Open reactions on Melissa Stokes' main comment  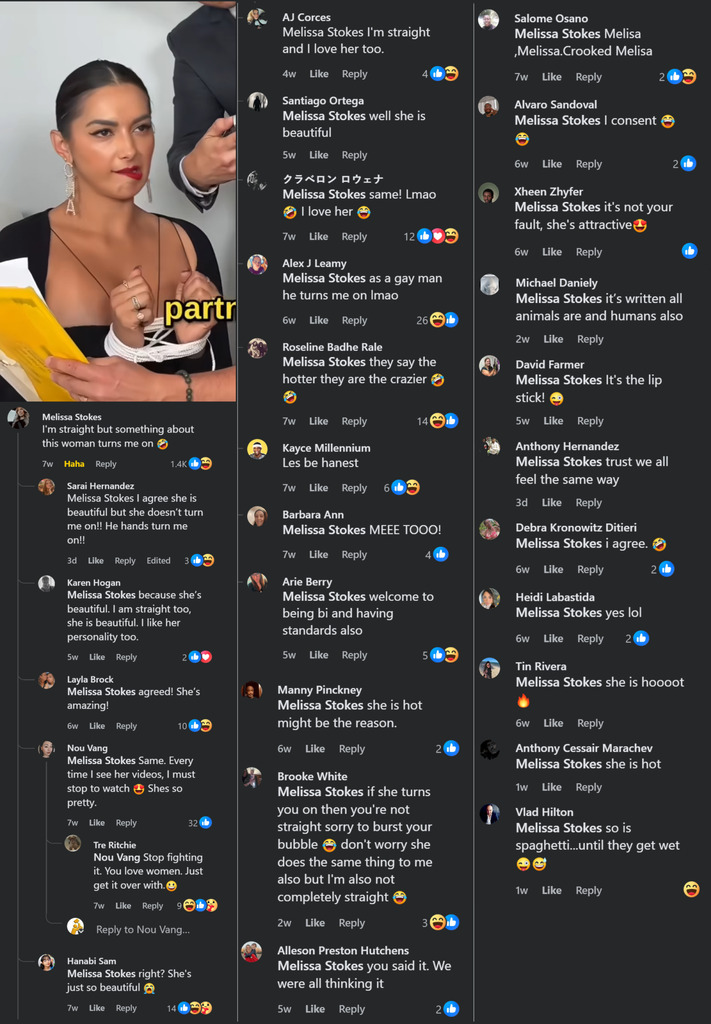(x=191, y=464)
